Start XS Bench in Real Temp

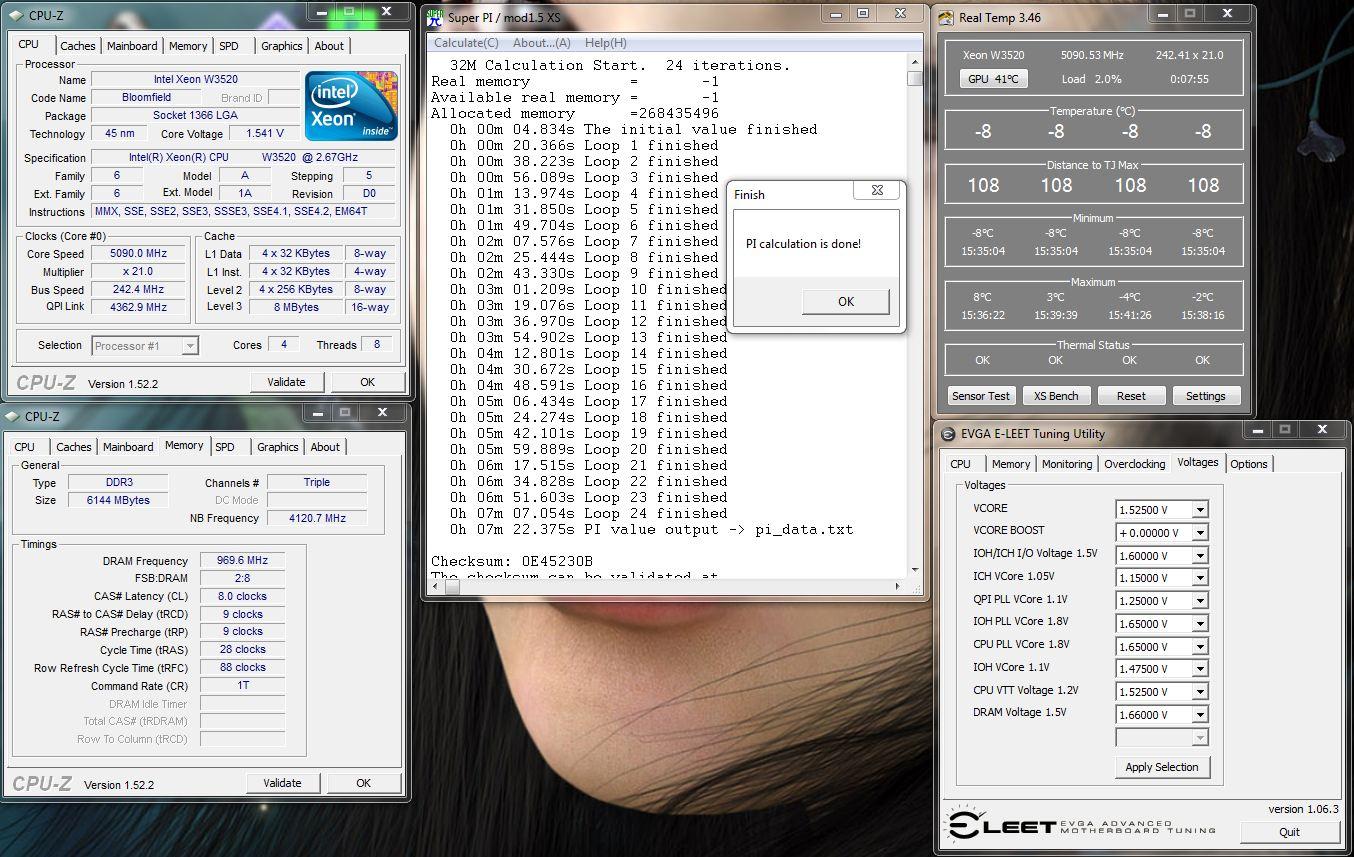(x=1056, y=396)
